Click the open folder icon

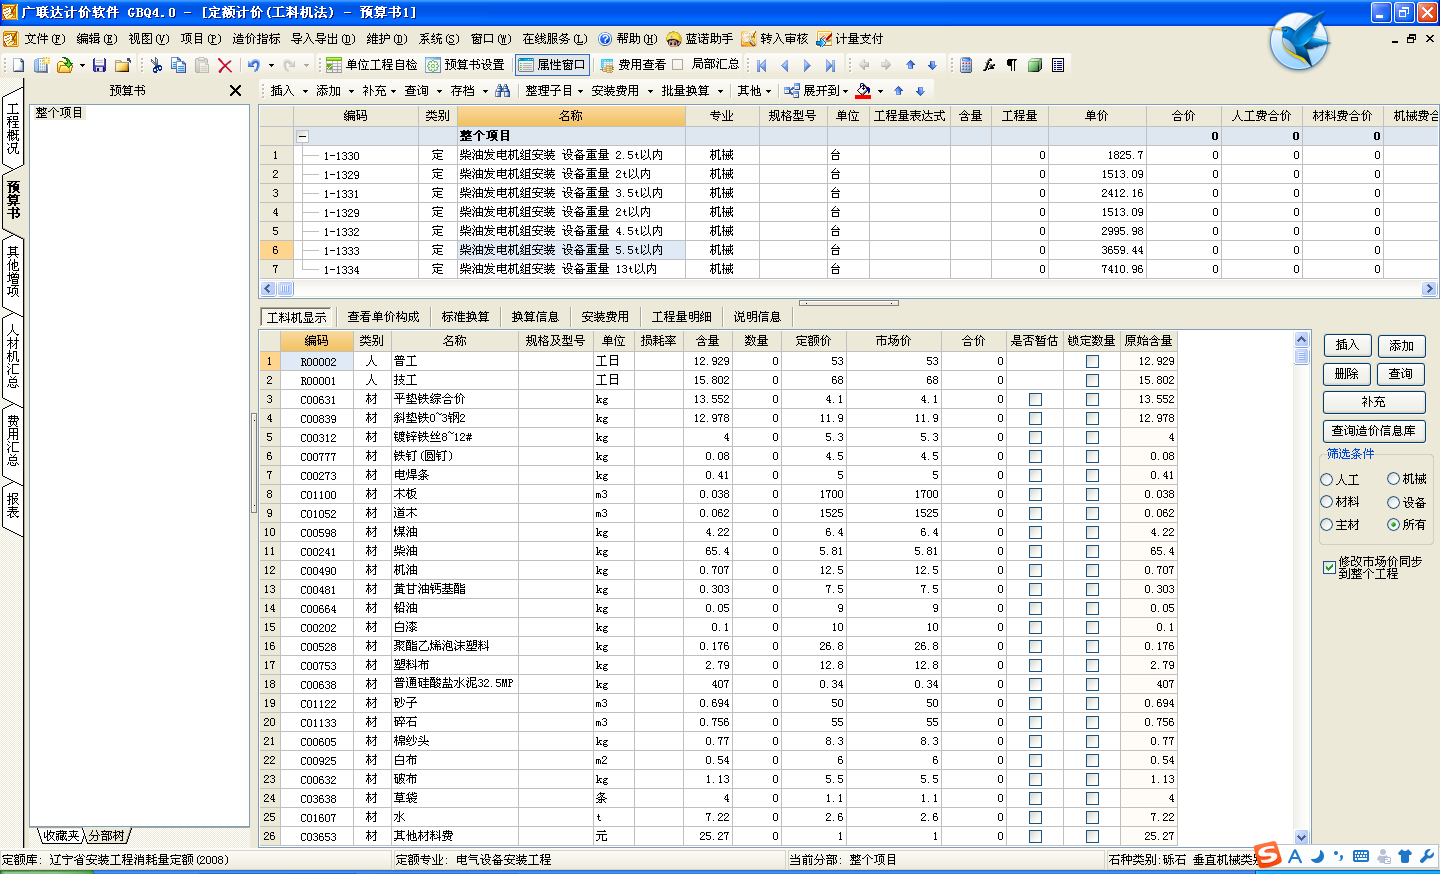[x=65, y=65]
